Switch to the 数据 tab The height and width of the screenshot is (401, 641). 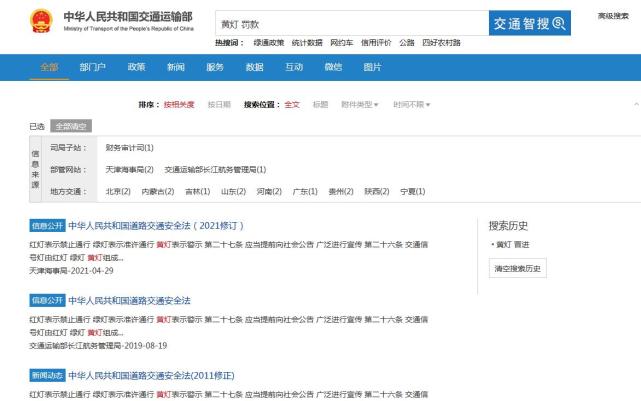[254, 67]
